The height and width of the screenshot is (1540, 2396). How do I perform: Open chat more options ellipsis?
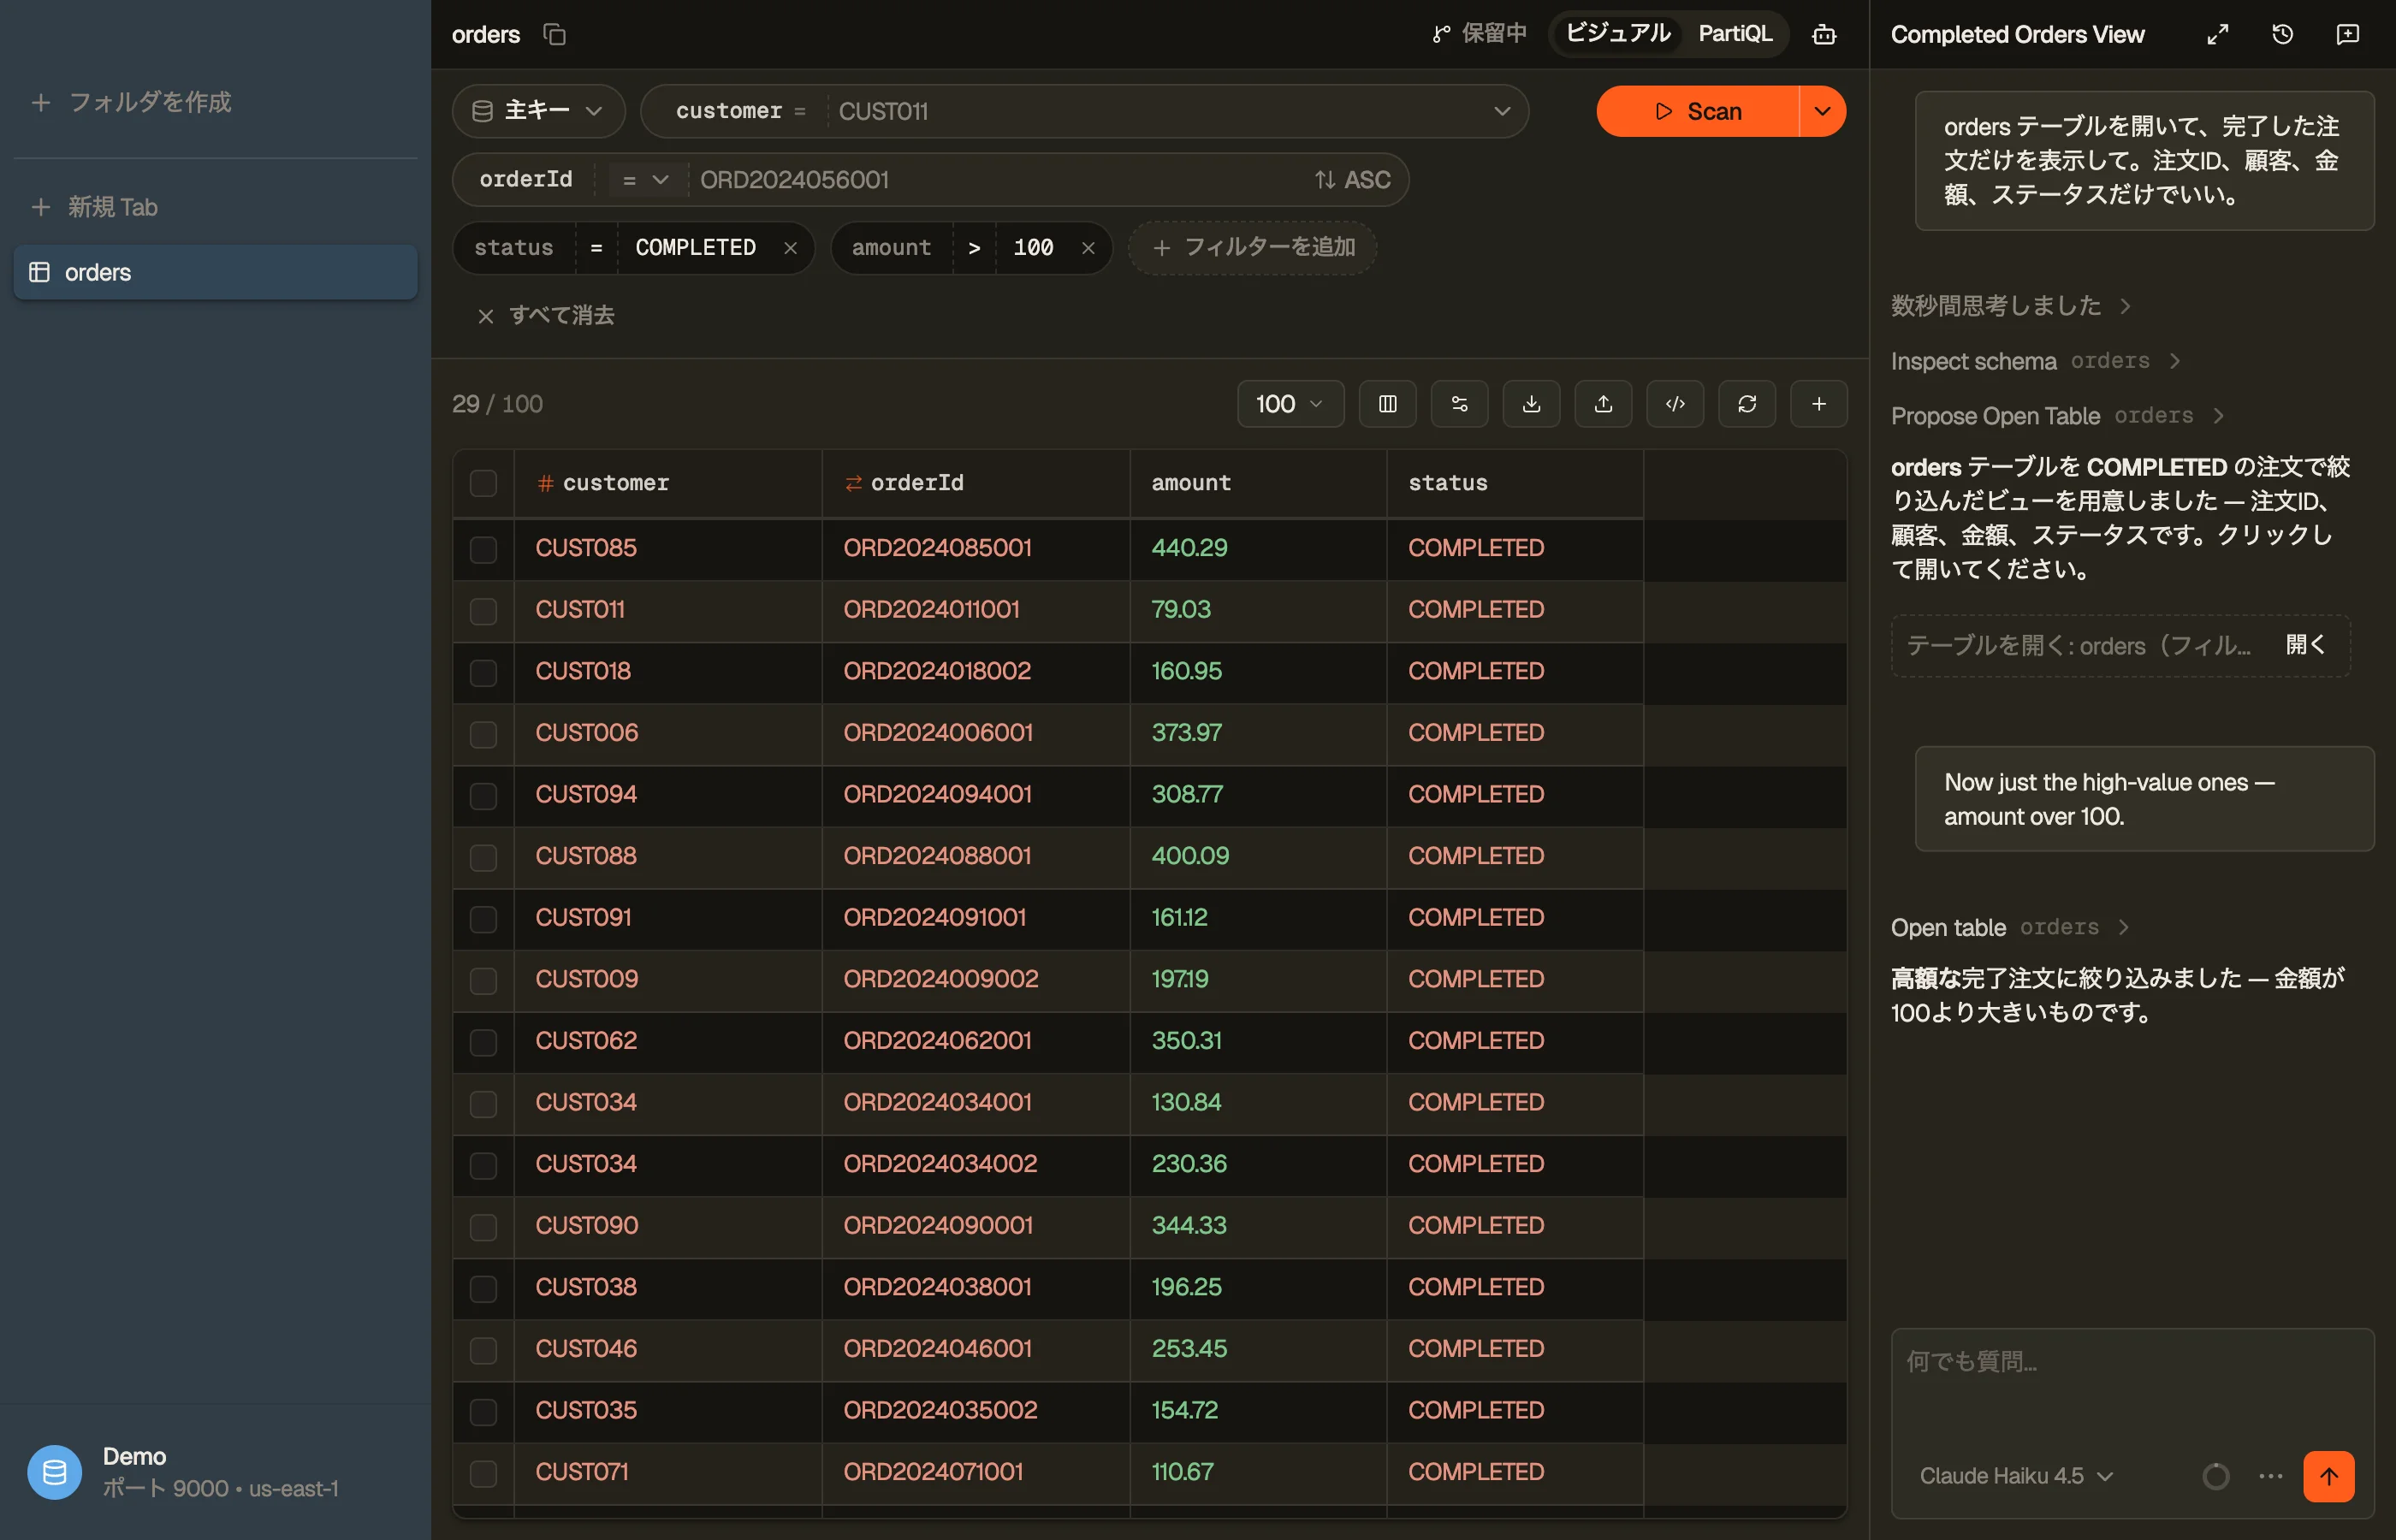point(2270,1476)
